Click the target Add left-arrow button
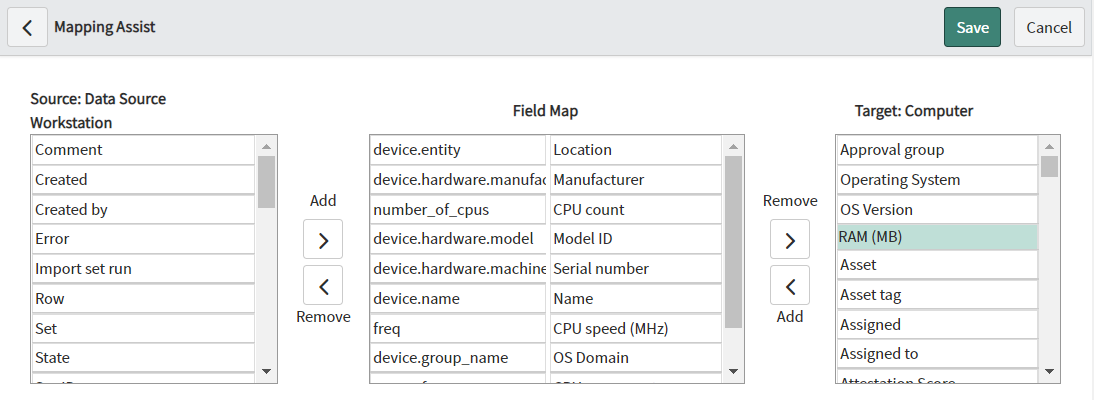 [790, 286]
